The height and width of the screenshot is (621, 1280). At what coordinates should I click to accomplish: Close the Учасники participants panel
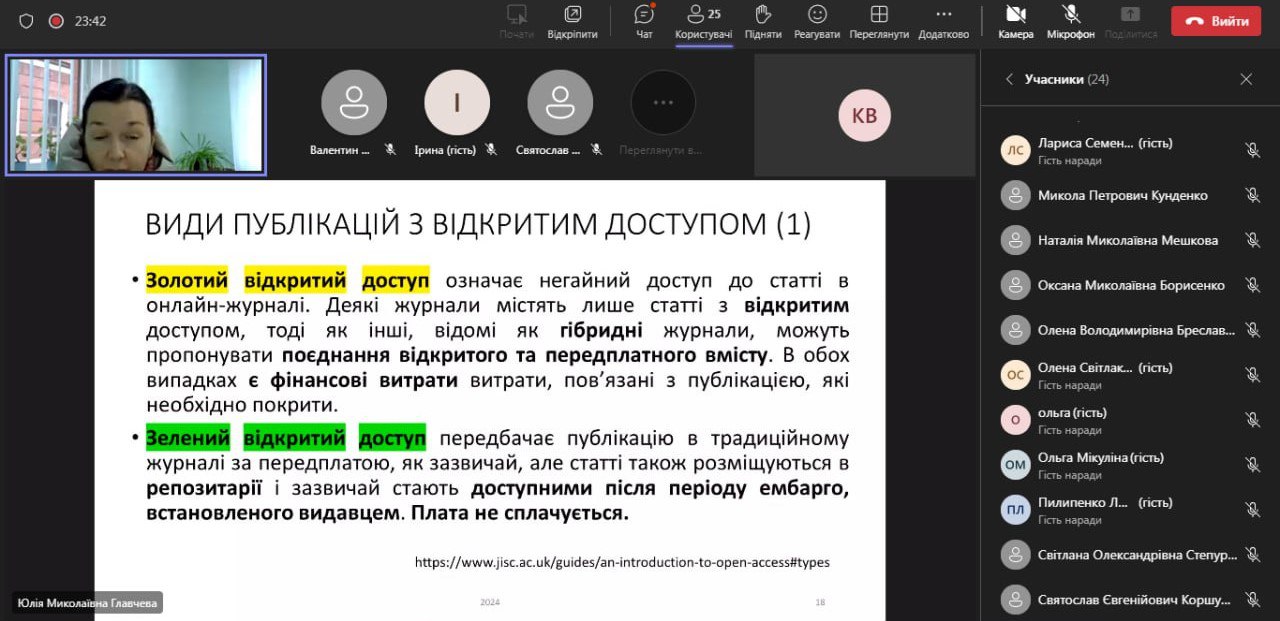[1246, 79]
